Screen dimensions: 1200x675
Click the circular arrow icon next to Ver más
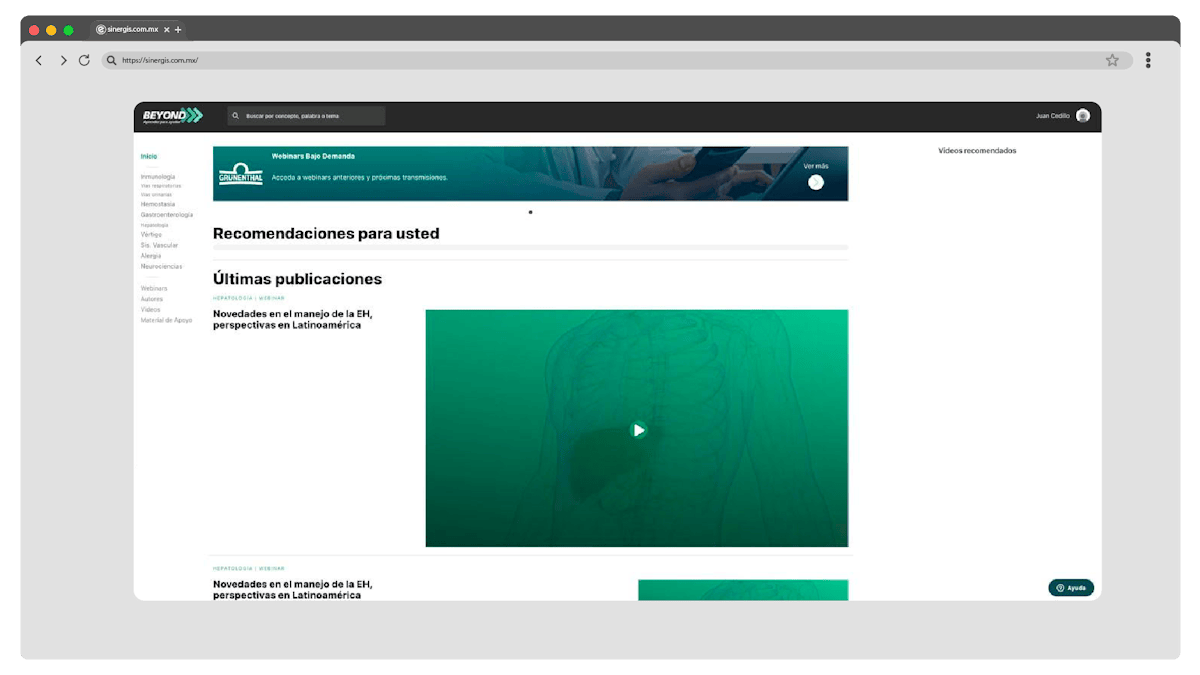[816, 181]
